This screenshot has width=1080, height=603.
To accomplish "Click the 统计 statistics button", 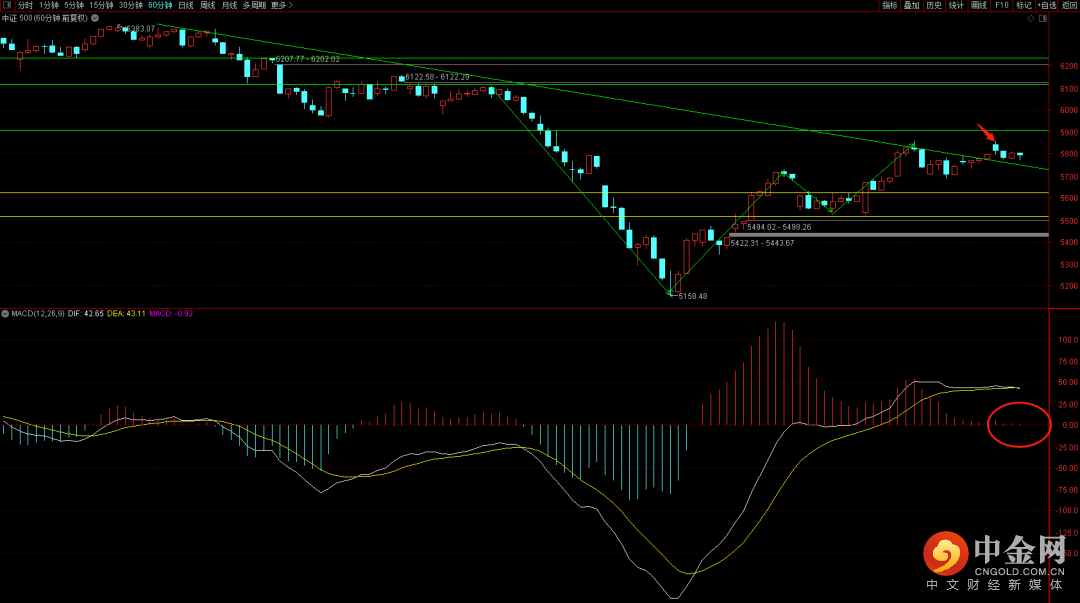I will click(x=956, y=5).
